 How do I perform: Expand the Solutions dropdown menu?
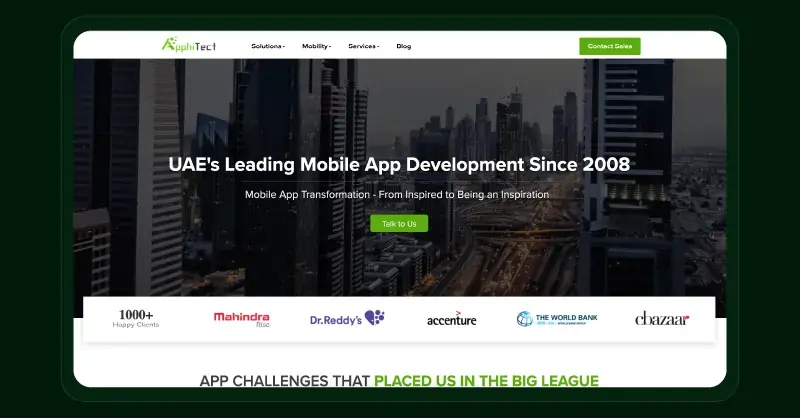267,46
